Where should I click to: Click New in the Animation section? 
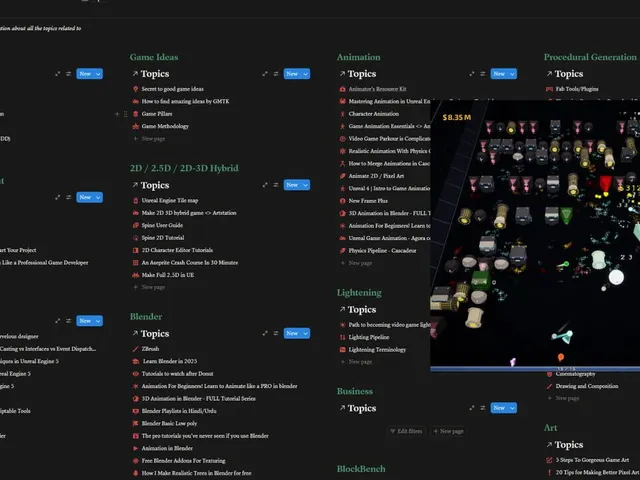[499, 74]
